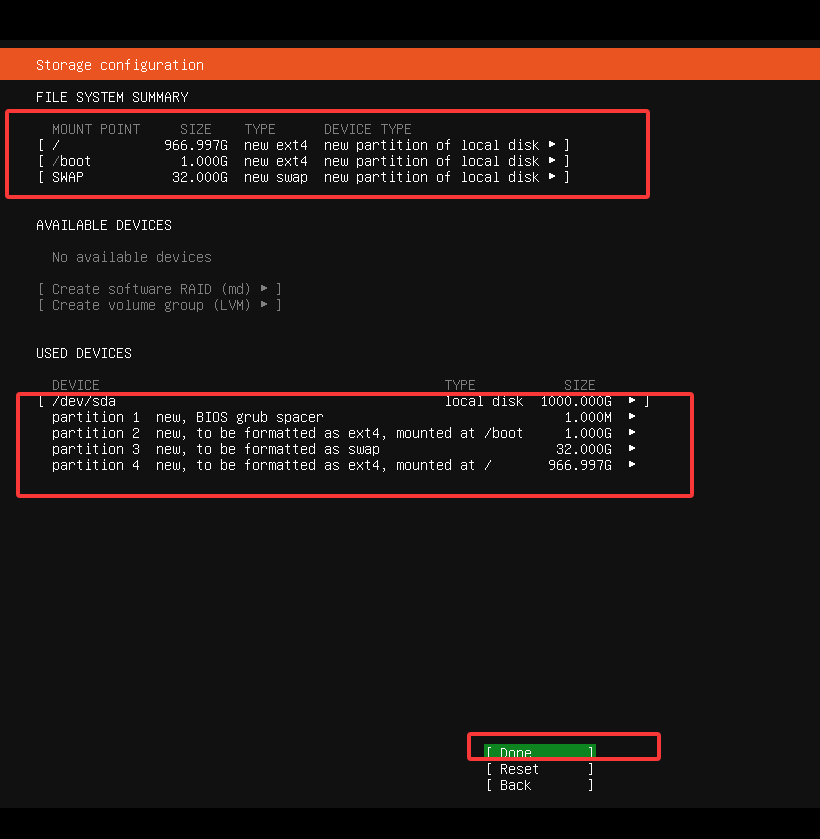Expand options for the / mount point row
820x839 pixels.
(553, 145)
